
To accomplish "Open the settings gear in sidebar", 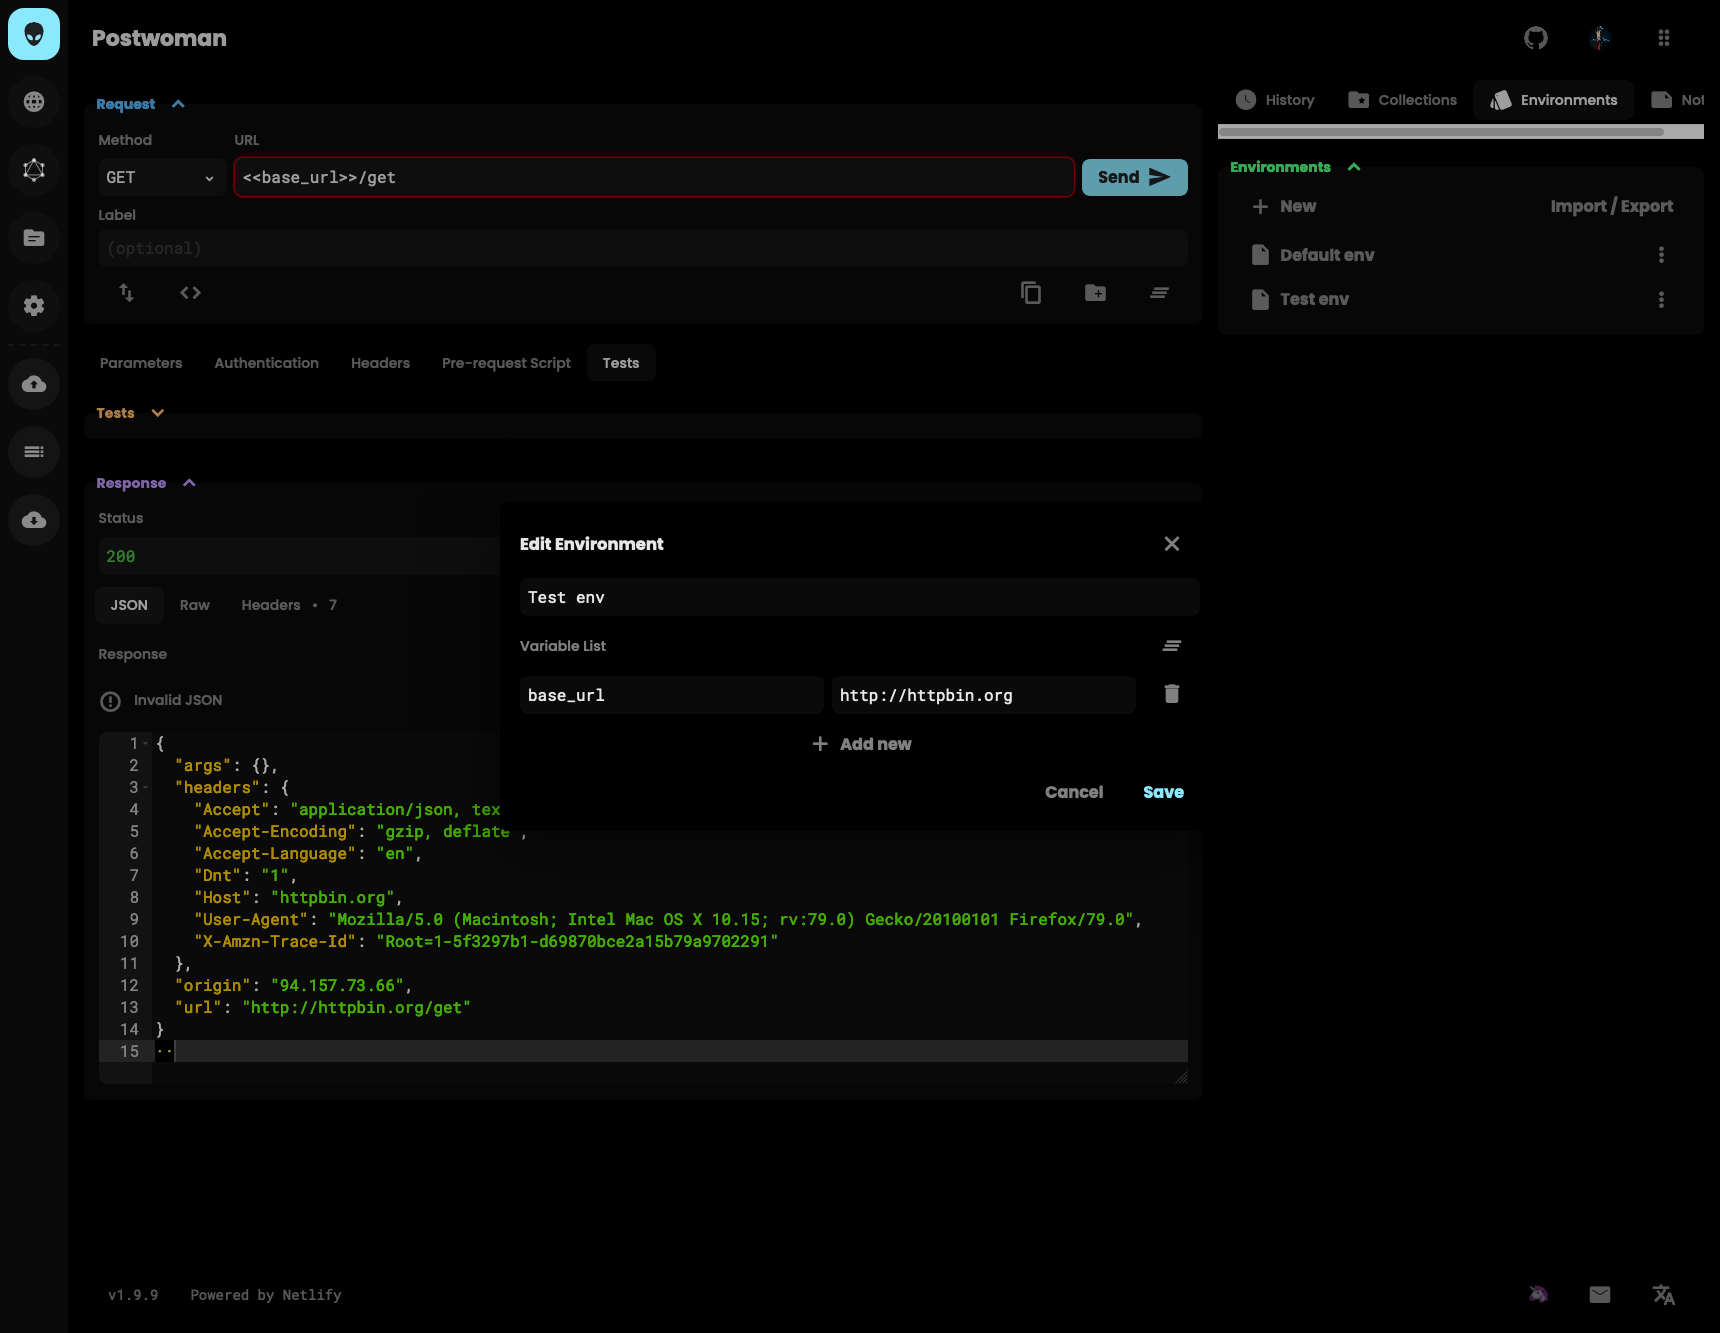I will pos(34,306).
